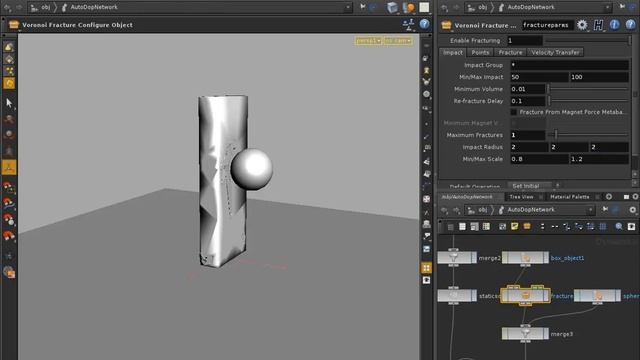Select the box_object1 node

525,258
